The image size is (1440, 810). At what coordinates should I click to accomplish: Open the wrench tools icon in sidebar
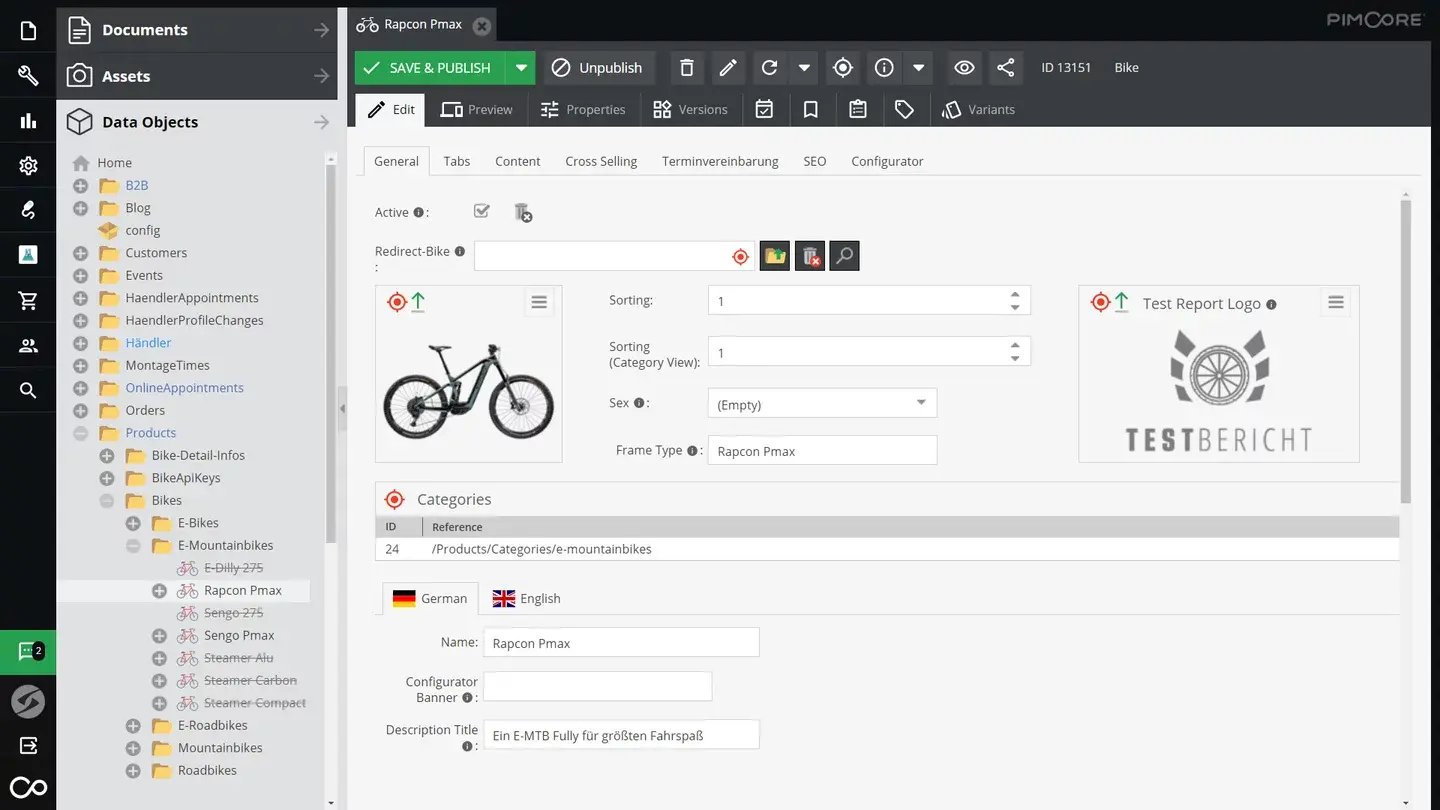pyautogui.click(x=28, y=76)
